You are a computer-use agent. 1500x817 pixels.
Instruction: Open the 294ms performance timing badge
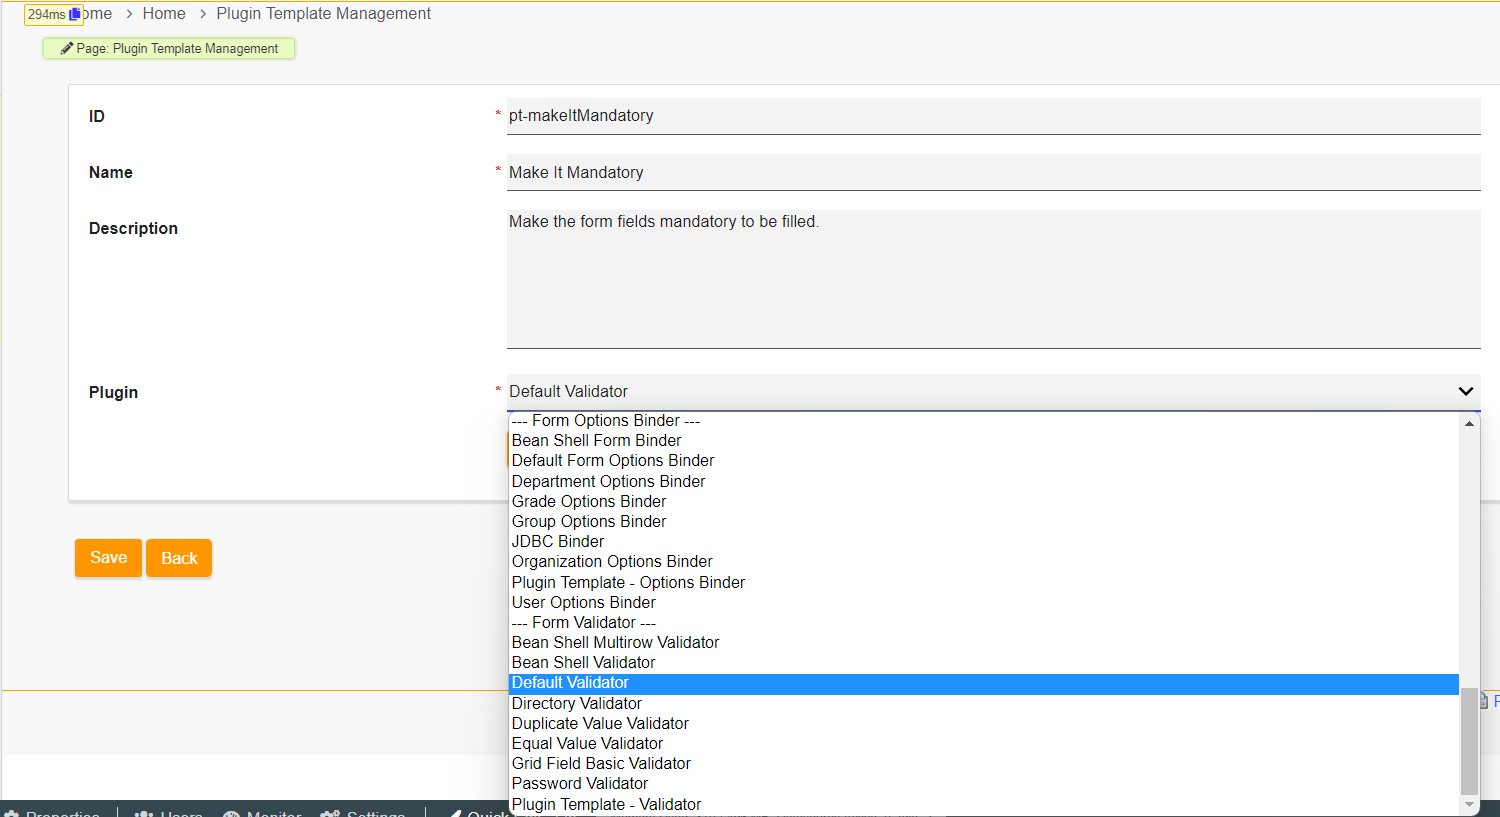(53, 14)
